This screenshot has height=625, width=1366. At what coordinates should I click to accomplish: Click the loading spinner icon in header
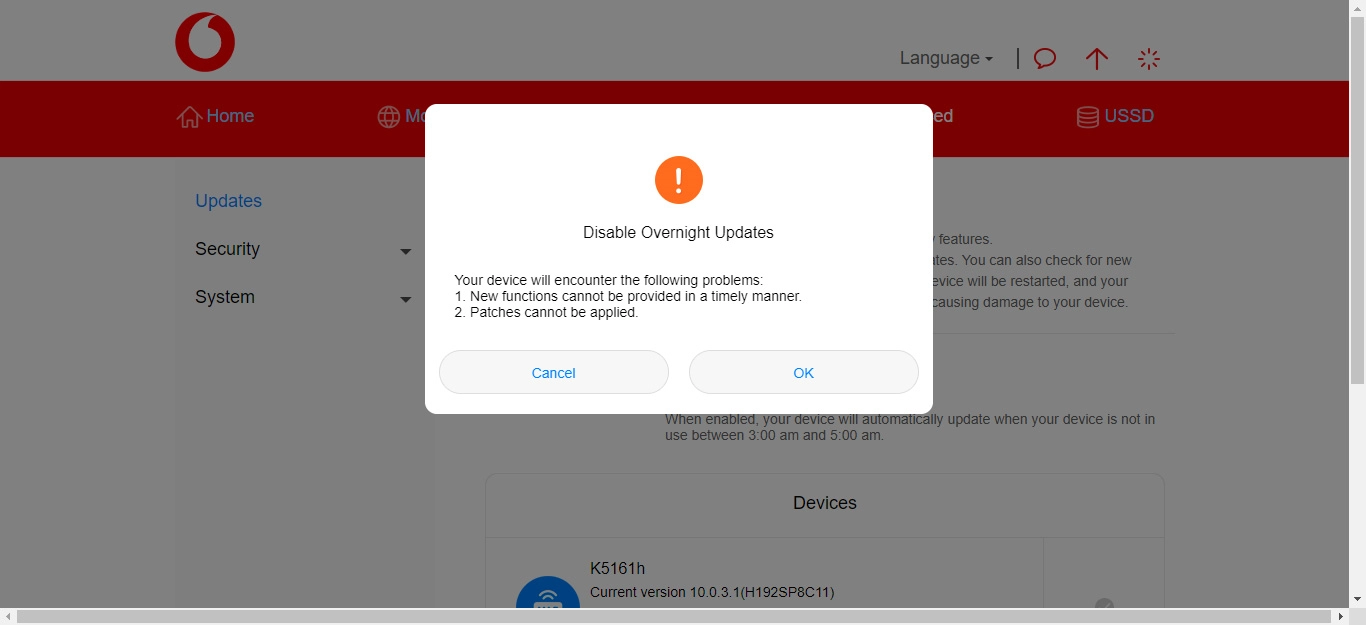coord(1149,59)
